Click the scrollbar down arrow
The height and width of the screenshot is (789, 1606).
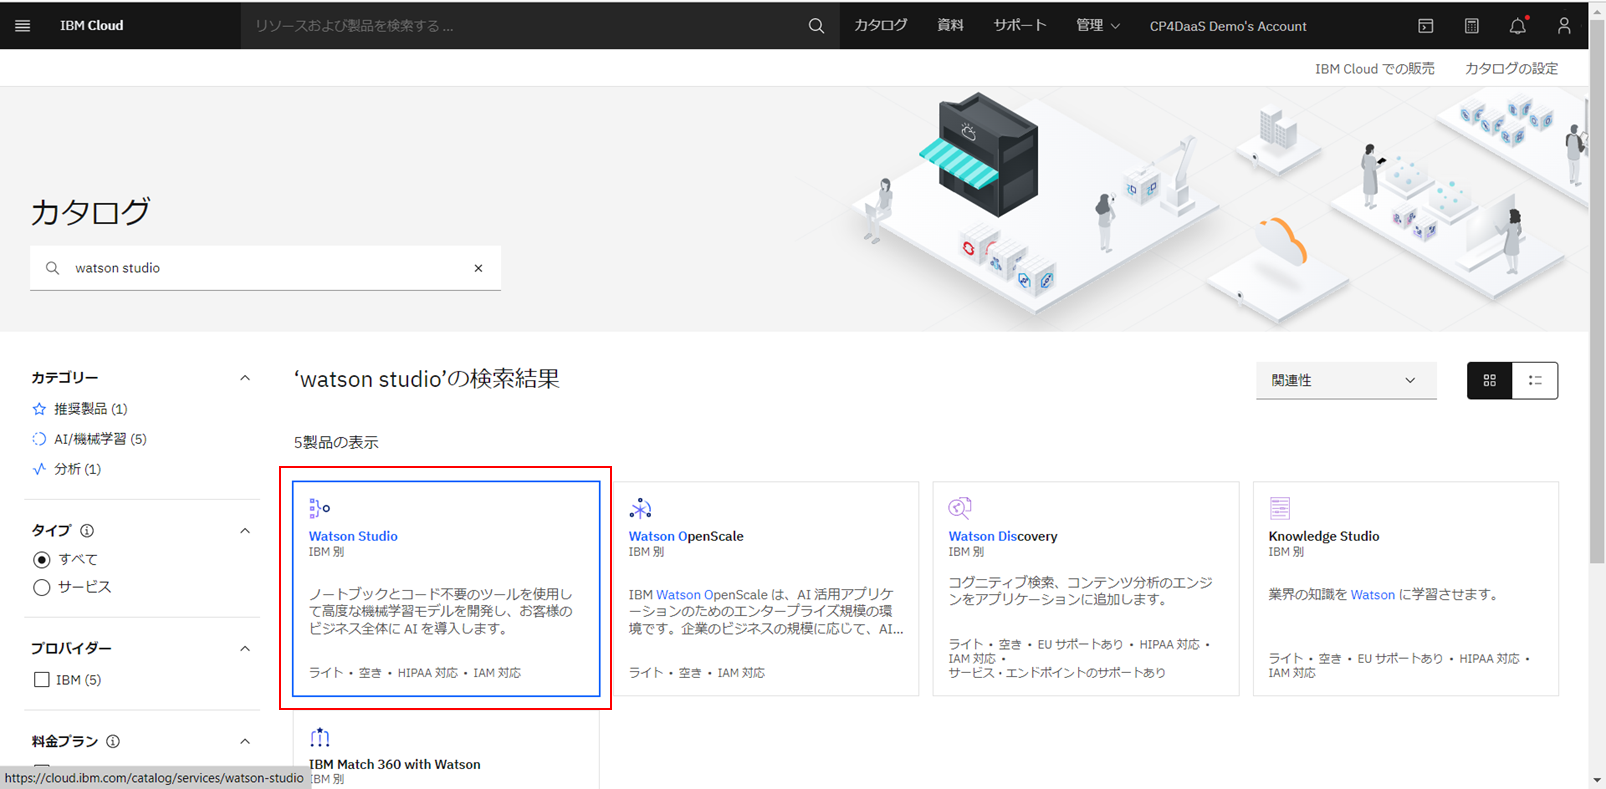pos(1597,780)
